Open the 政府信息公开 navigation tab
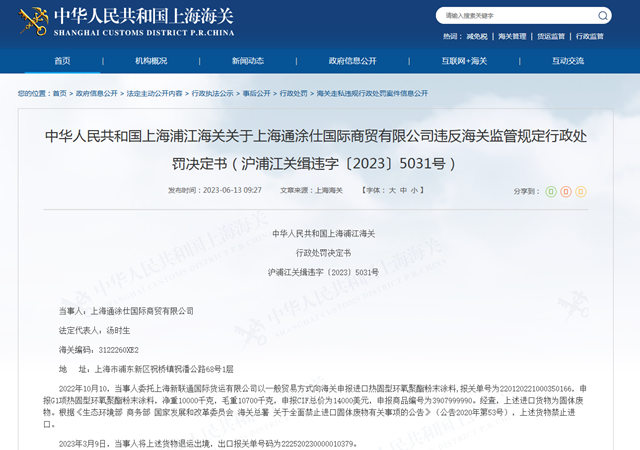The height and width of the screenshot is (450, 640). coord(352,61)
